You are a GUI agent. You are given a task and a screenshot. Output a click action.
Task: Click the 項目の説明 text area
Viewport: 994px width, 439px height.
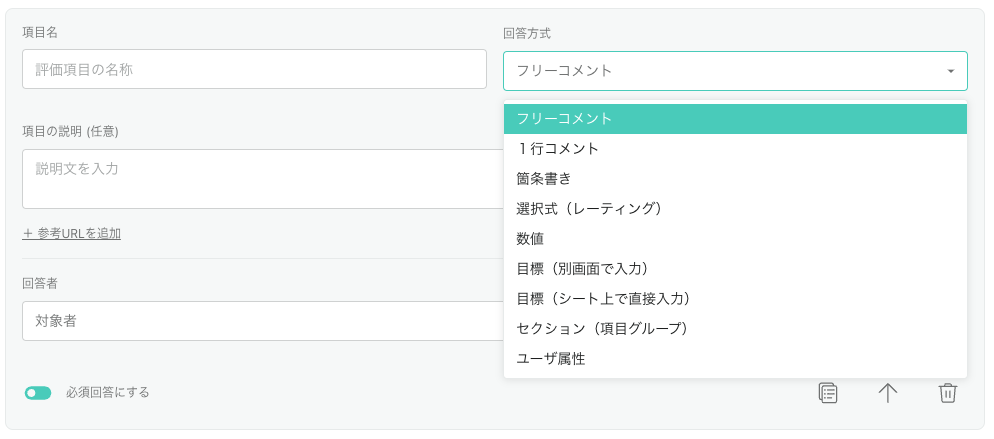tap(262, 179)
